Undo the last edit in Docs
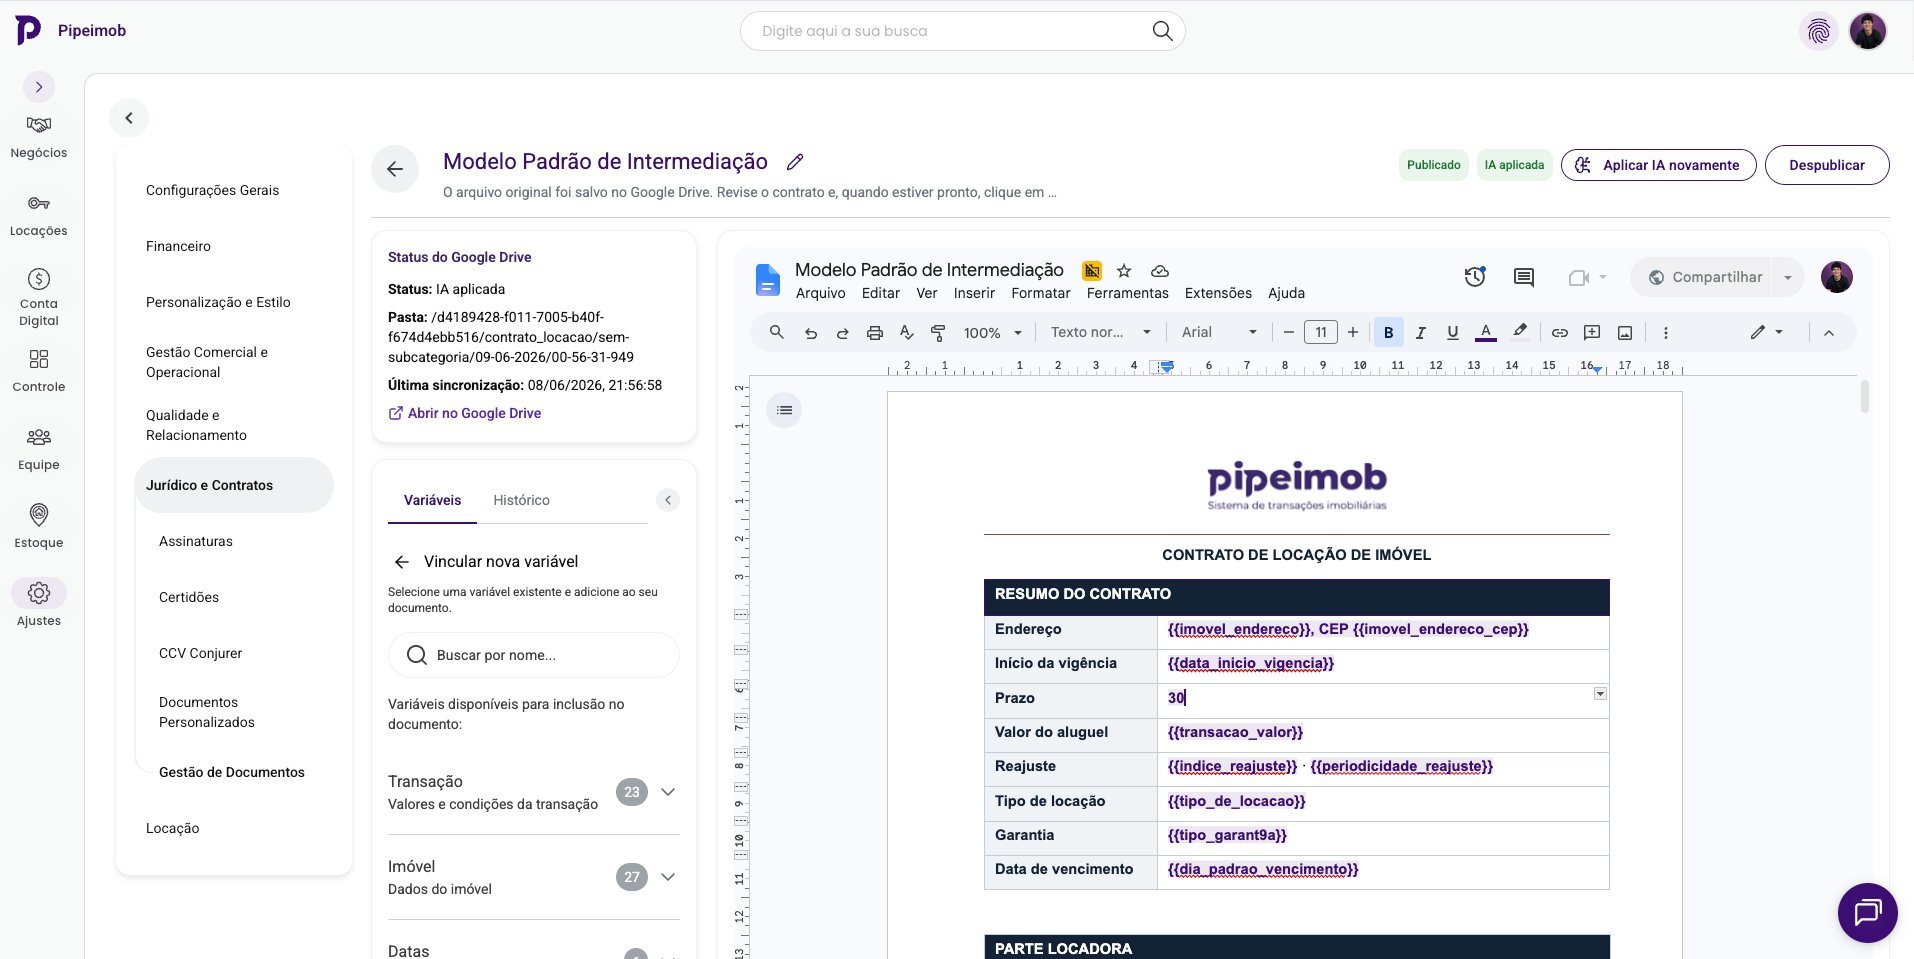The image size is (1914, 959). point(810,333)
